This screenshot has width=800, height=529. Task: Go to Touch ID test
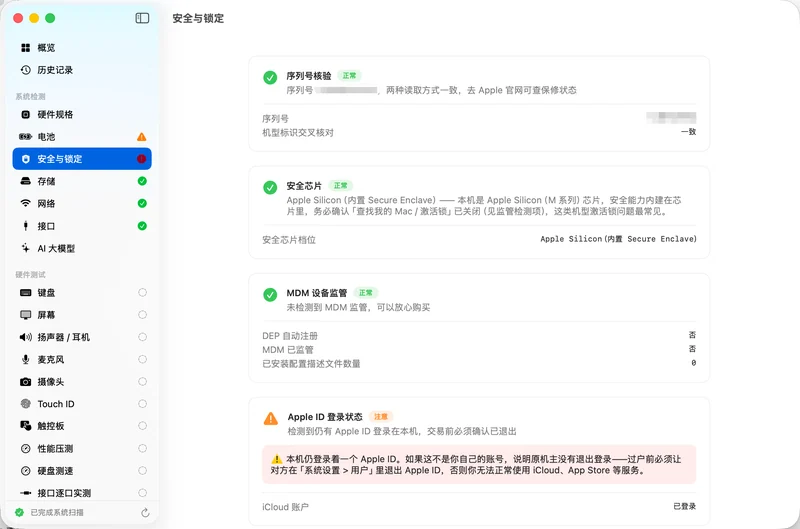(x=82, y=404)
